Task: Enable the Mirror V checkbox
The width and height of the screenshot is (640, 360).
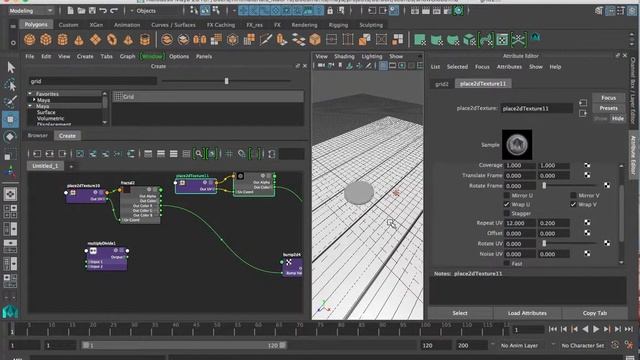Action: 573,196
